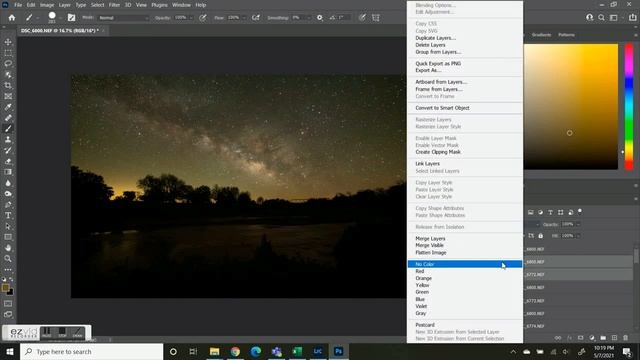
Task: Add a new adjustment layer icon
Action: [x=592, y=338]
